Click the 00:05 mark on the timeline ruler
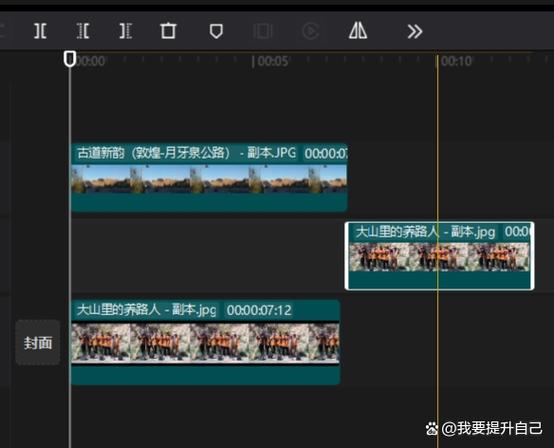This screenshot has height=448, width=554. [272, 61]
